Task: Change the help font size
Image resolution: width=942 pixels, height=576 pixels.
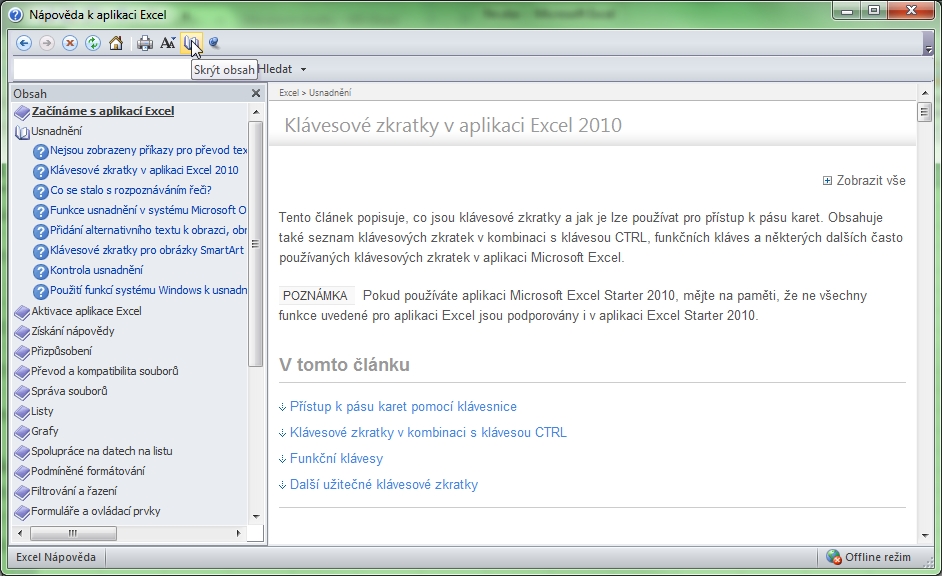Action: tap(168, 43)
